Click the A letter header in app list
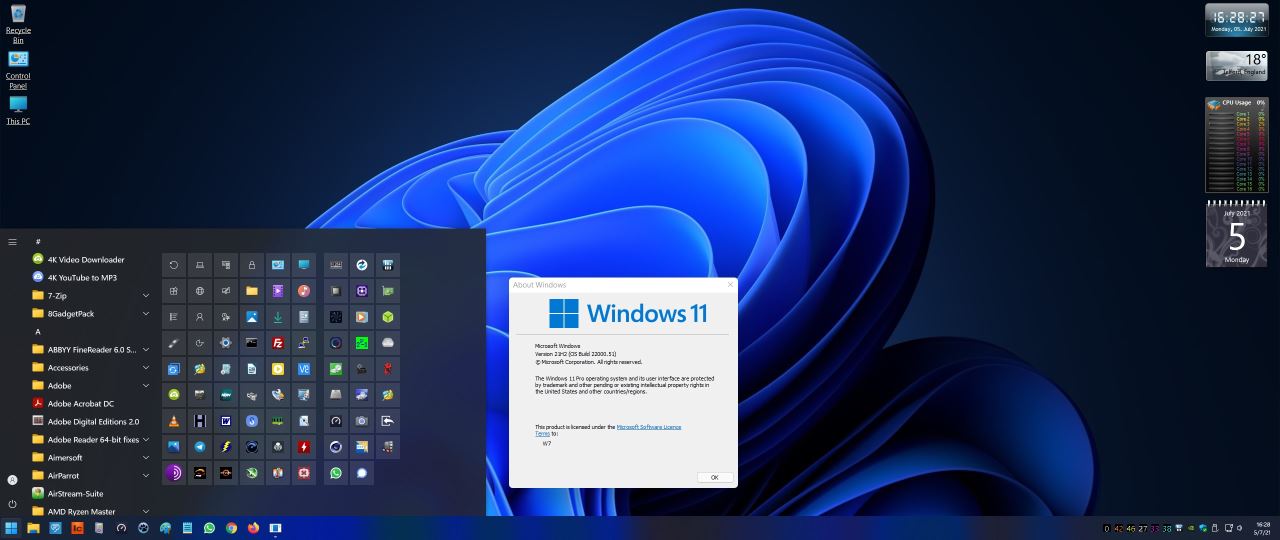Image resolution: width=1280 pixels, height=540 pixels. [38, 331]
